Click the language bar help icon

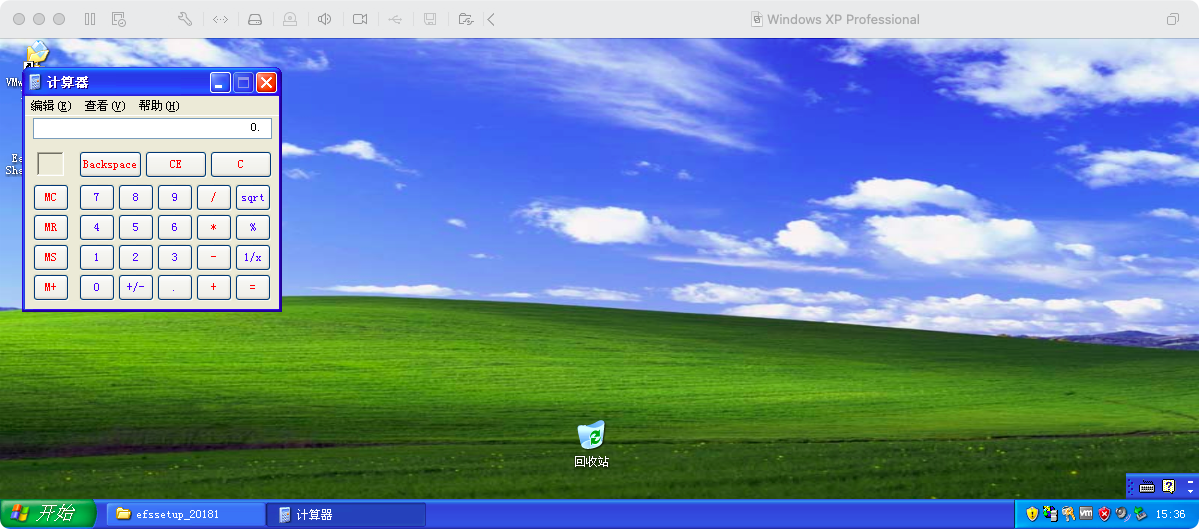1168,486
